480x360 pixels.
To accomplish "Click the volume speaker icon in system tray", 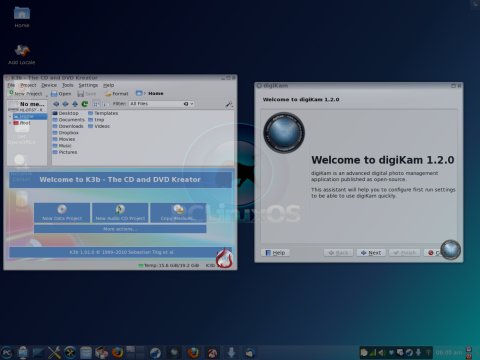I will point(381,352).
